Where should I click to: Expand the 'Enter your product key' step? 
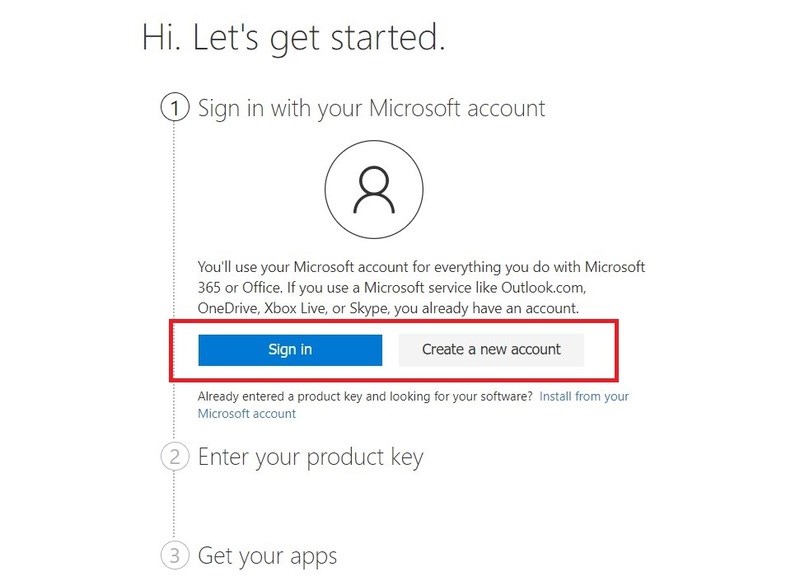[310, 458]
